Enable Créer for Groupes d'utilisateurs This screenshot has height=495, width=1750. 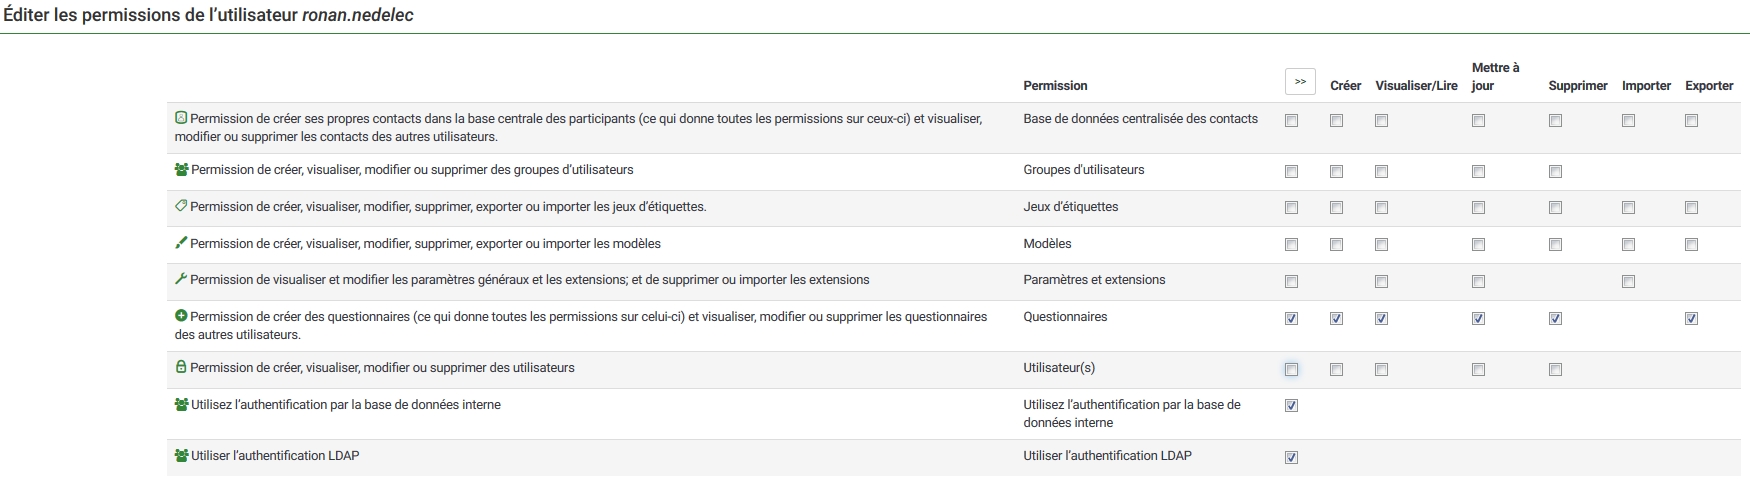[x=1336, y=172]
